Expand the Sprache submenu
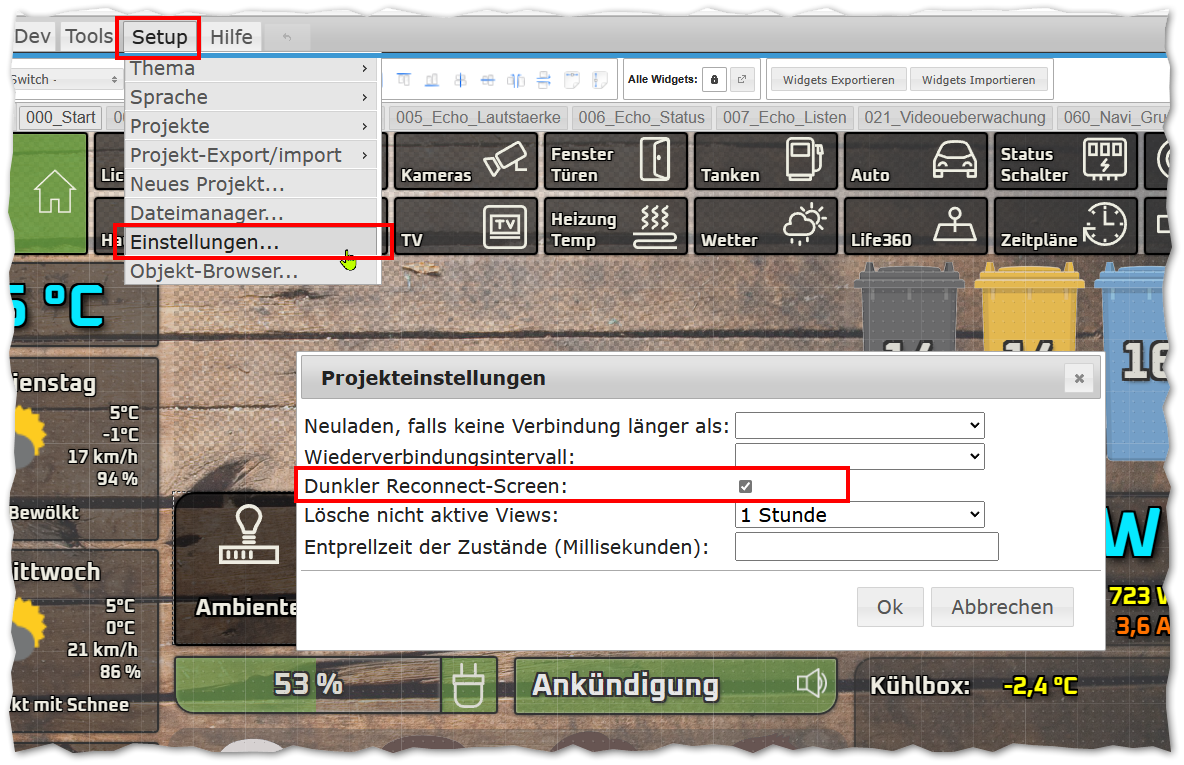This screenshot has height=765, width=1184. tap(252, 97)
